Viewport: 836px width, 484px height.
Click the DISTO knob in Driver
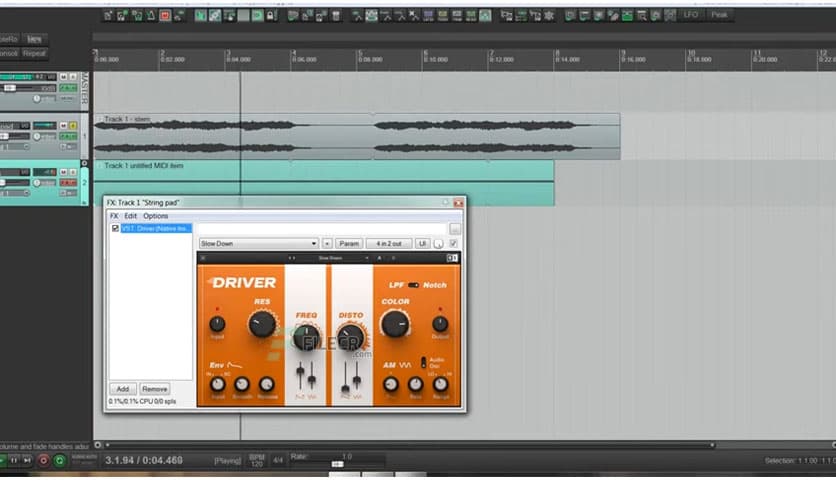coord(351,337)
